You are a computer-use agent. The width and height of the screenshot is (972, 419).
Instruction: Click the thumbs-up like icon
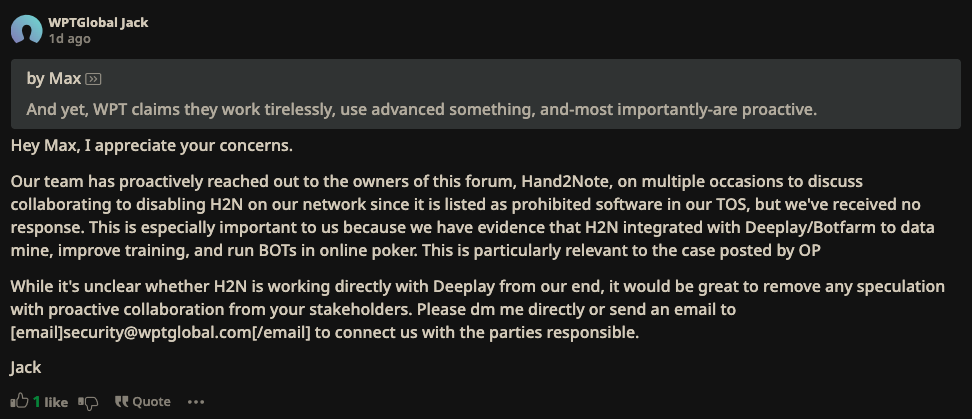(19, 401)
